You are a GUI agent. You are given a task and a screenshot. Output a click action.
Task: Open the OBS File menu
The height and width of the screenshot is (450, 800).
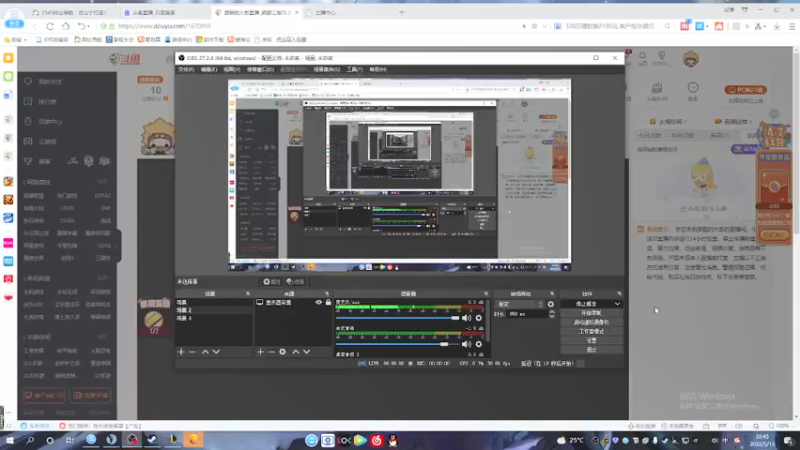coord(186,69)
